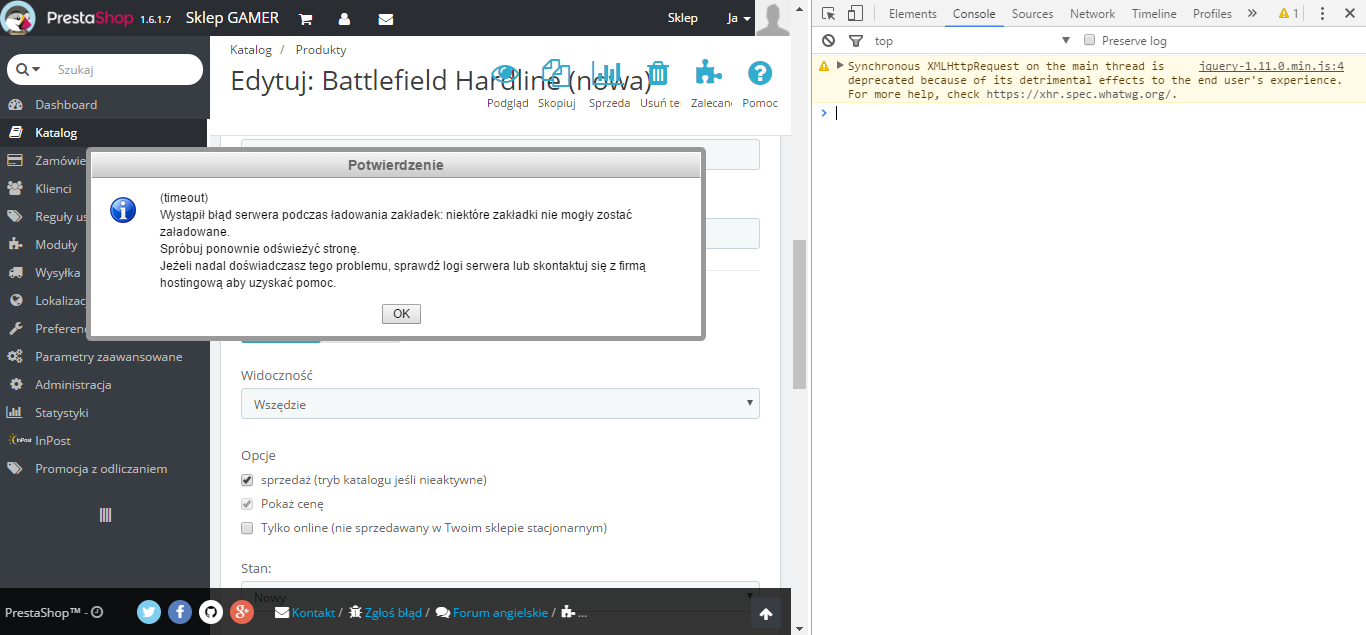Toggle the Pokaż cenę checkbox
Screen dimensions: 1366x635
pyautogui.click(x=247, y=504)
